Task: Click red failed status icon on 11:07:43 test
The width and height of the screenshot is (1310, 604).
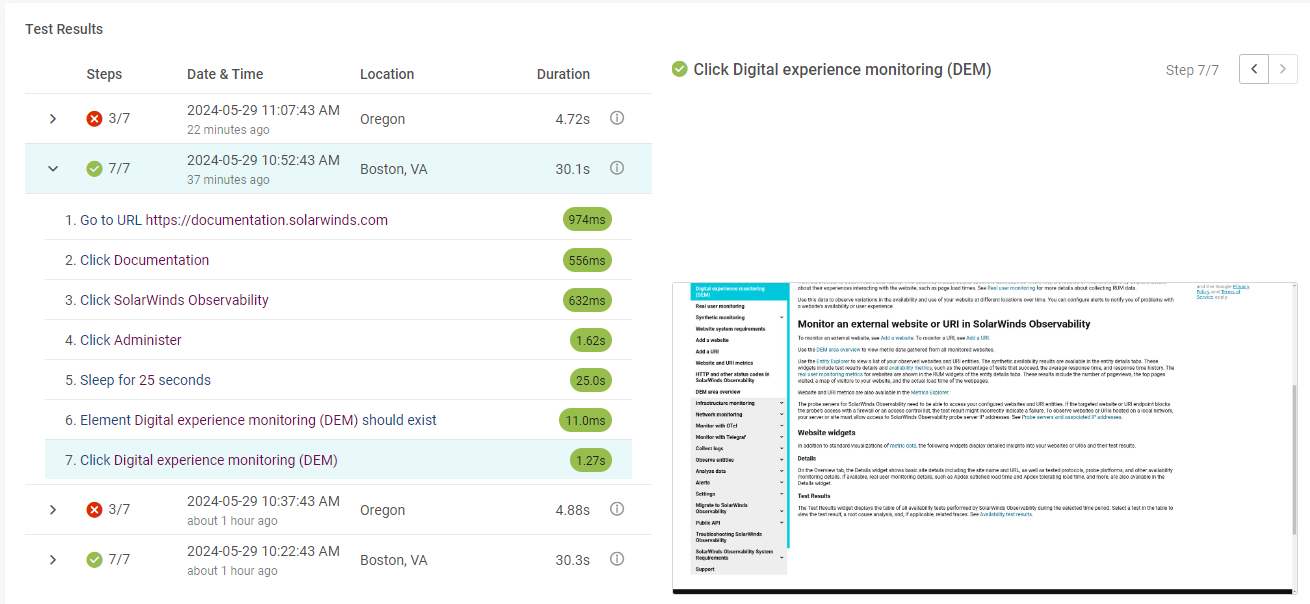Action: (95, 119)
